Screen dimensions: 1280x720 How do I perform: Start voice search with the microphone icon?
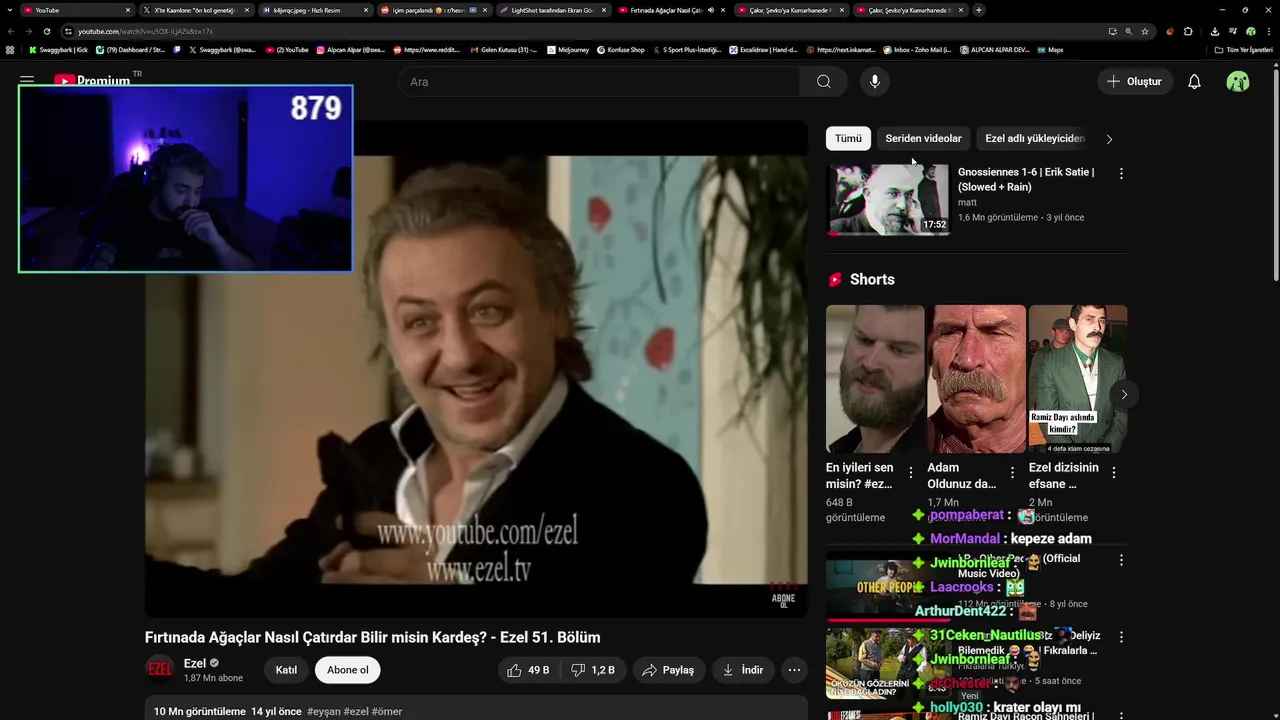tap(875, 82)
